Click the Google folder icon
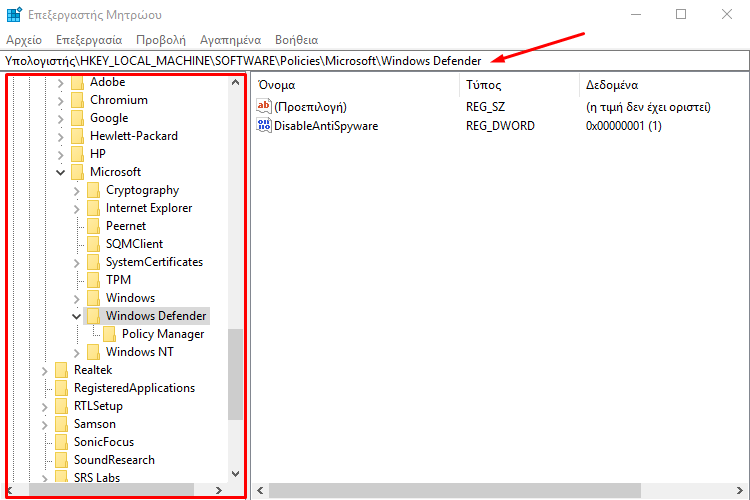Image resolution: width=750 pixels, height=500 pixels. point(77,118)
